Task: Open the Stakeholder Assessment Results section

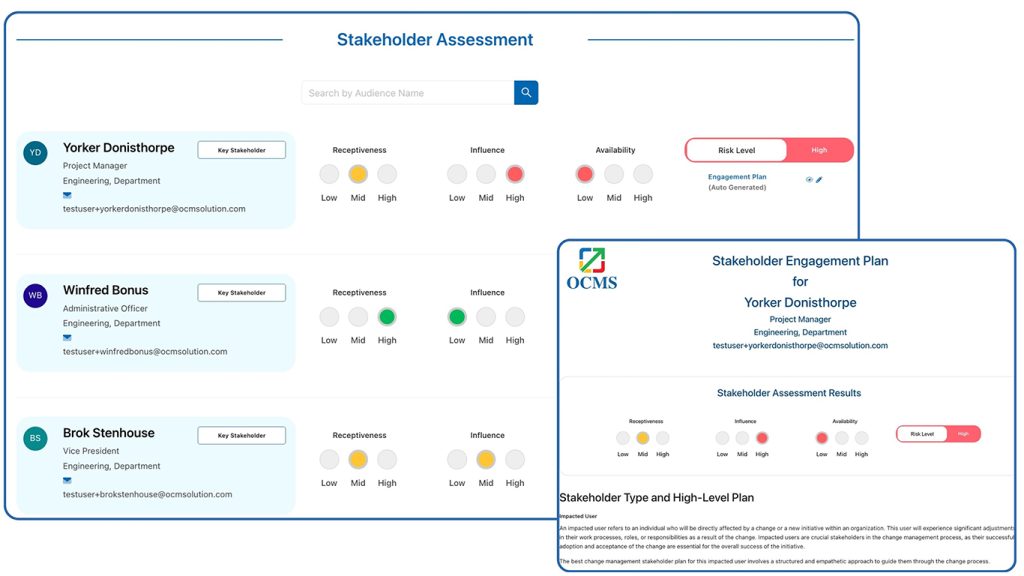Action: click(x=788, y=392)
